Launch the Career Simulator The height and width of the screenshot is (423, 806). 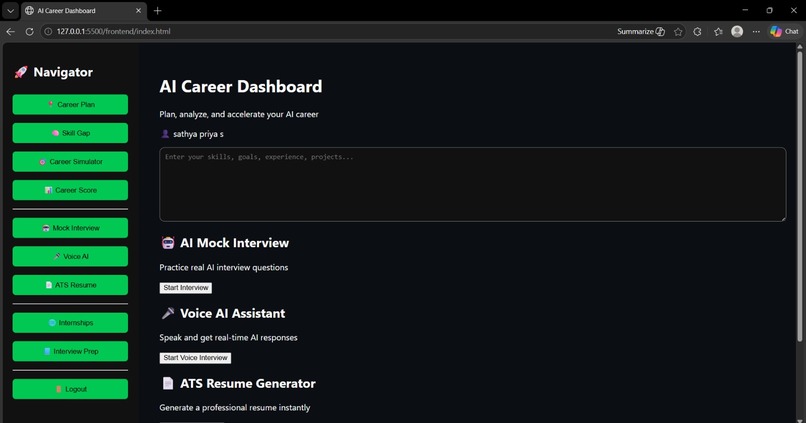pyautogui.click(x=70, y=161)
